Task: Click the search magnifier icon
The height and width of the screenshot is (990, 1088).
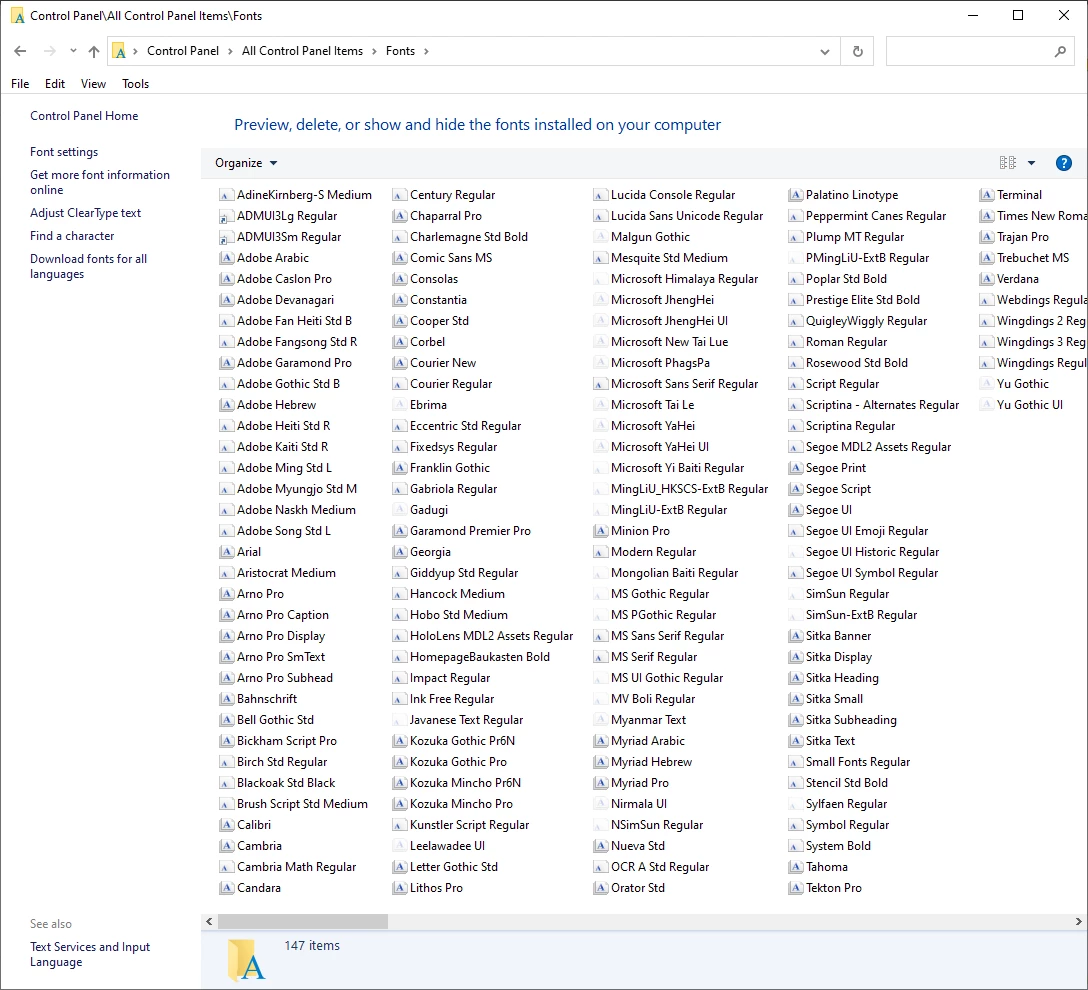Action: (x=1060, y=51)
